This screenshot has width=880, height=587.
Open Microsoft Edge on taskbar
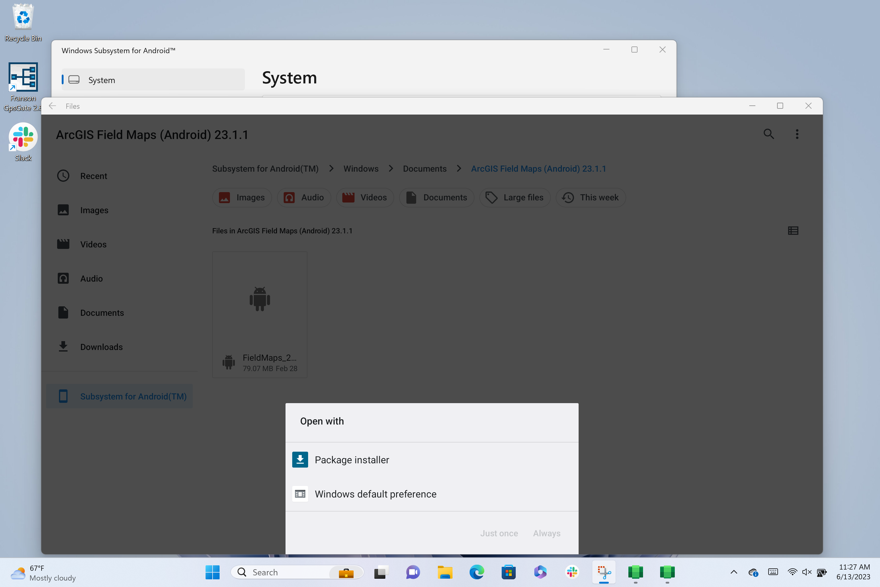point(477,572)
